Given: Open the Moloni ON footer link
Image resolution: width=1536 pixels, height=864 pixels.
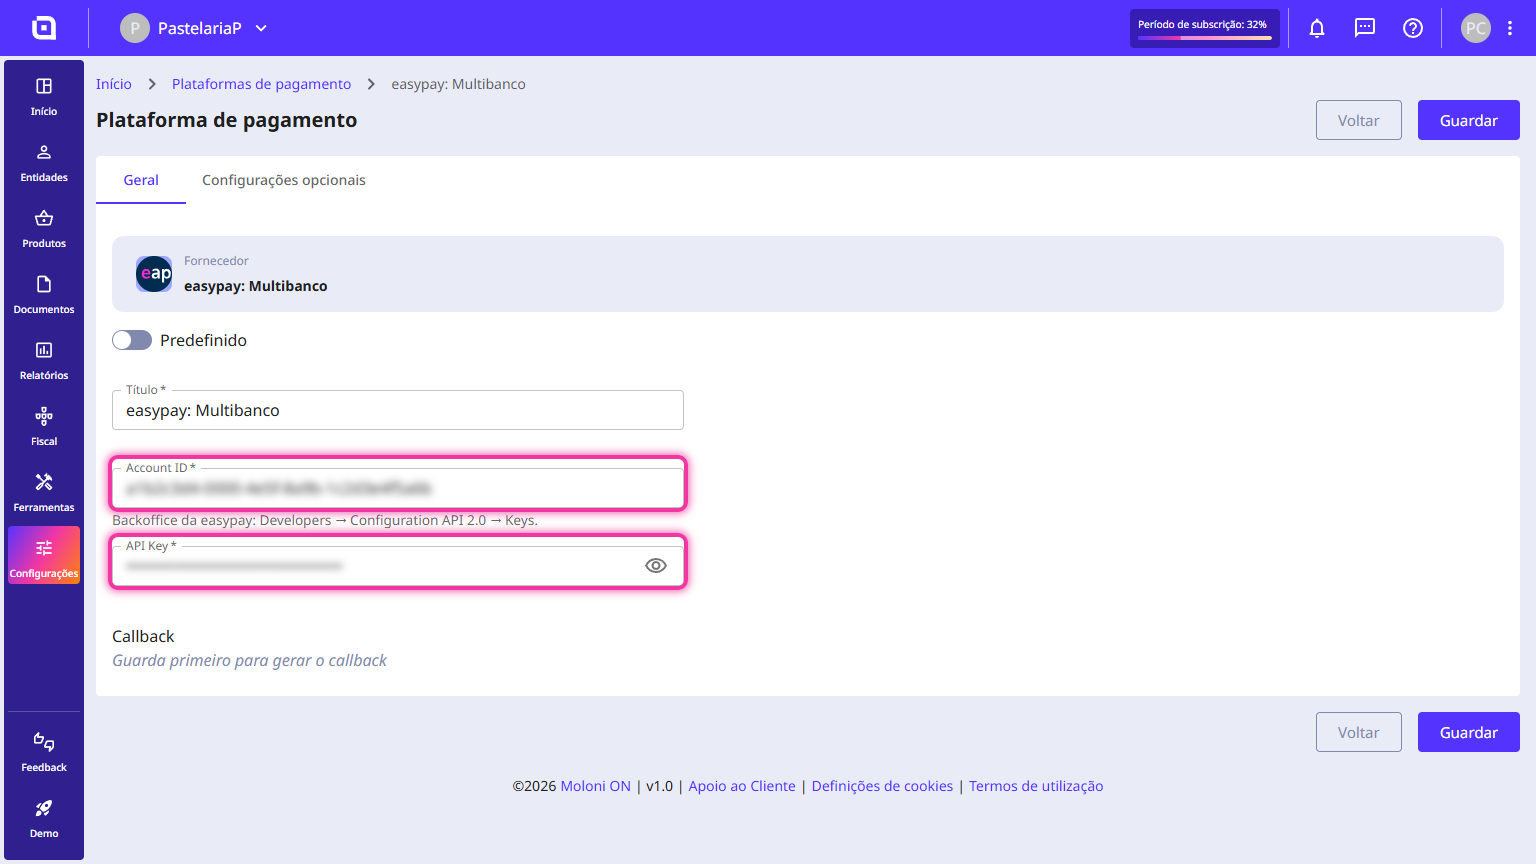Looking at the screenshot, I should (595, 786).
